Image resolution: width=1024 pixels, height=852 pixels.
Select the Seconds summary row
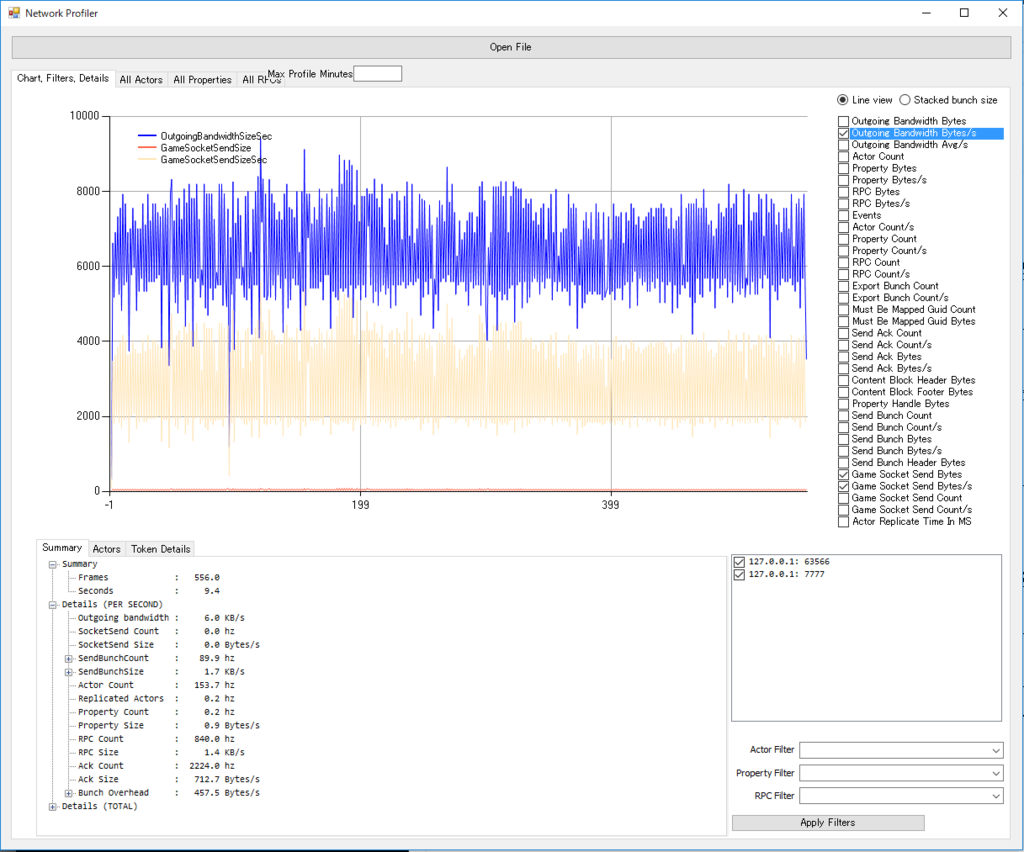(x=149, y=591)
